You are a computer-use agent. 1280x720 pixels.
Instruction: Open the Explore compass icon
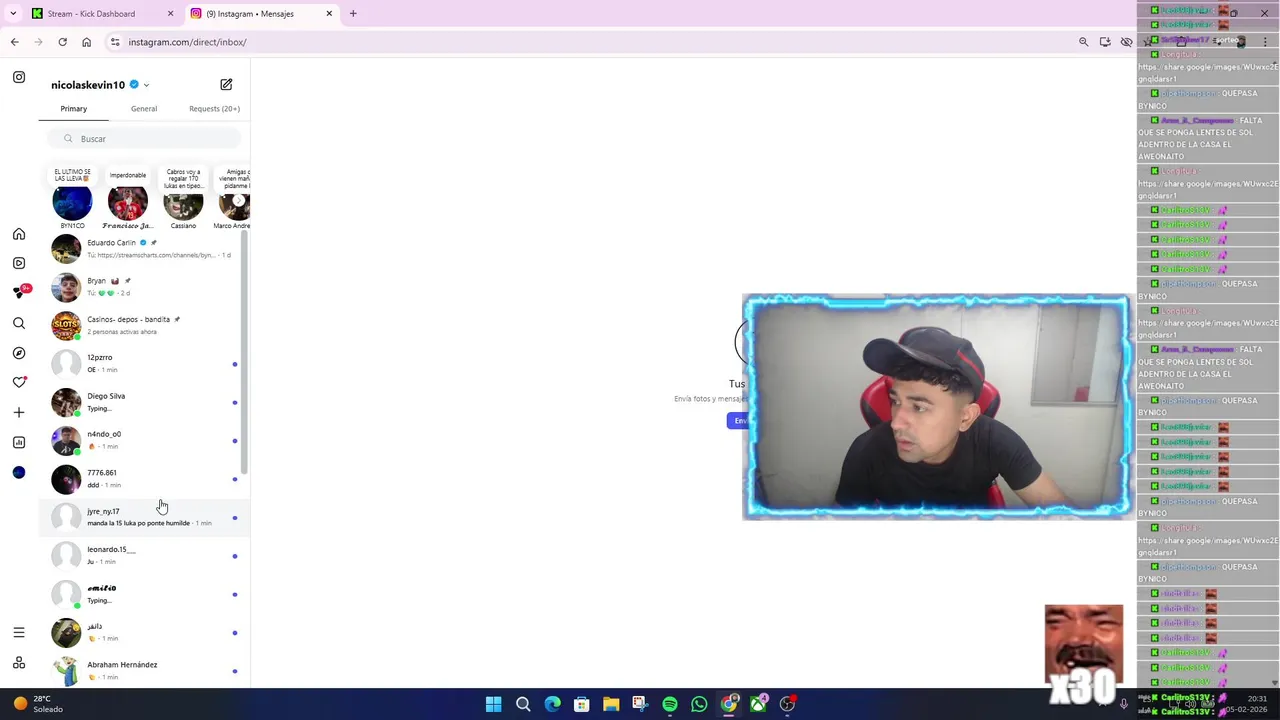pyautogui.click(x=19, y=353)
